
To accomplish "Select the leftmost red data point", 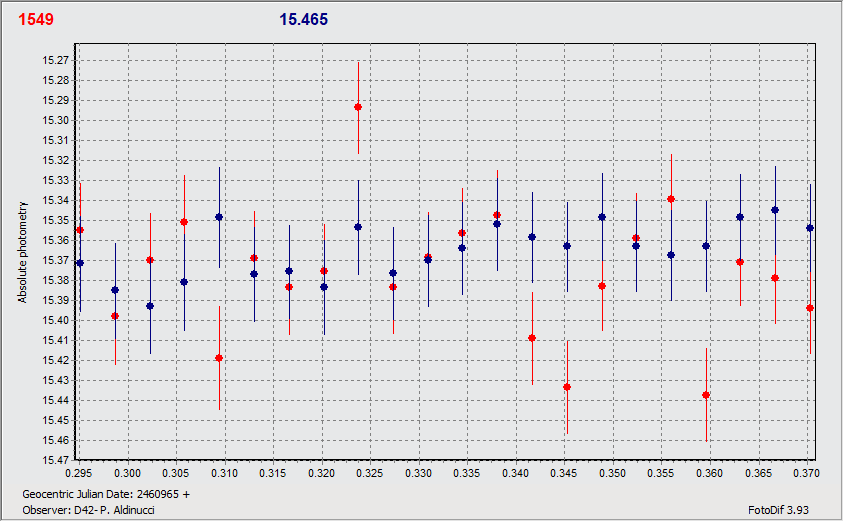I will (x=80, y=230).
